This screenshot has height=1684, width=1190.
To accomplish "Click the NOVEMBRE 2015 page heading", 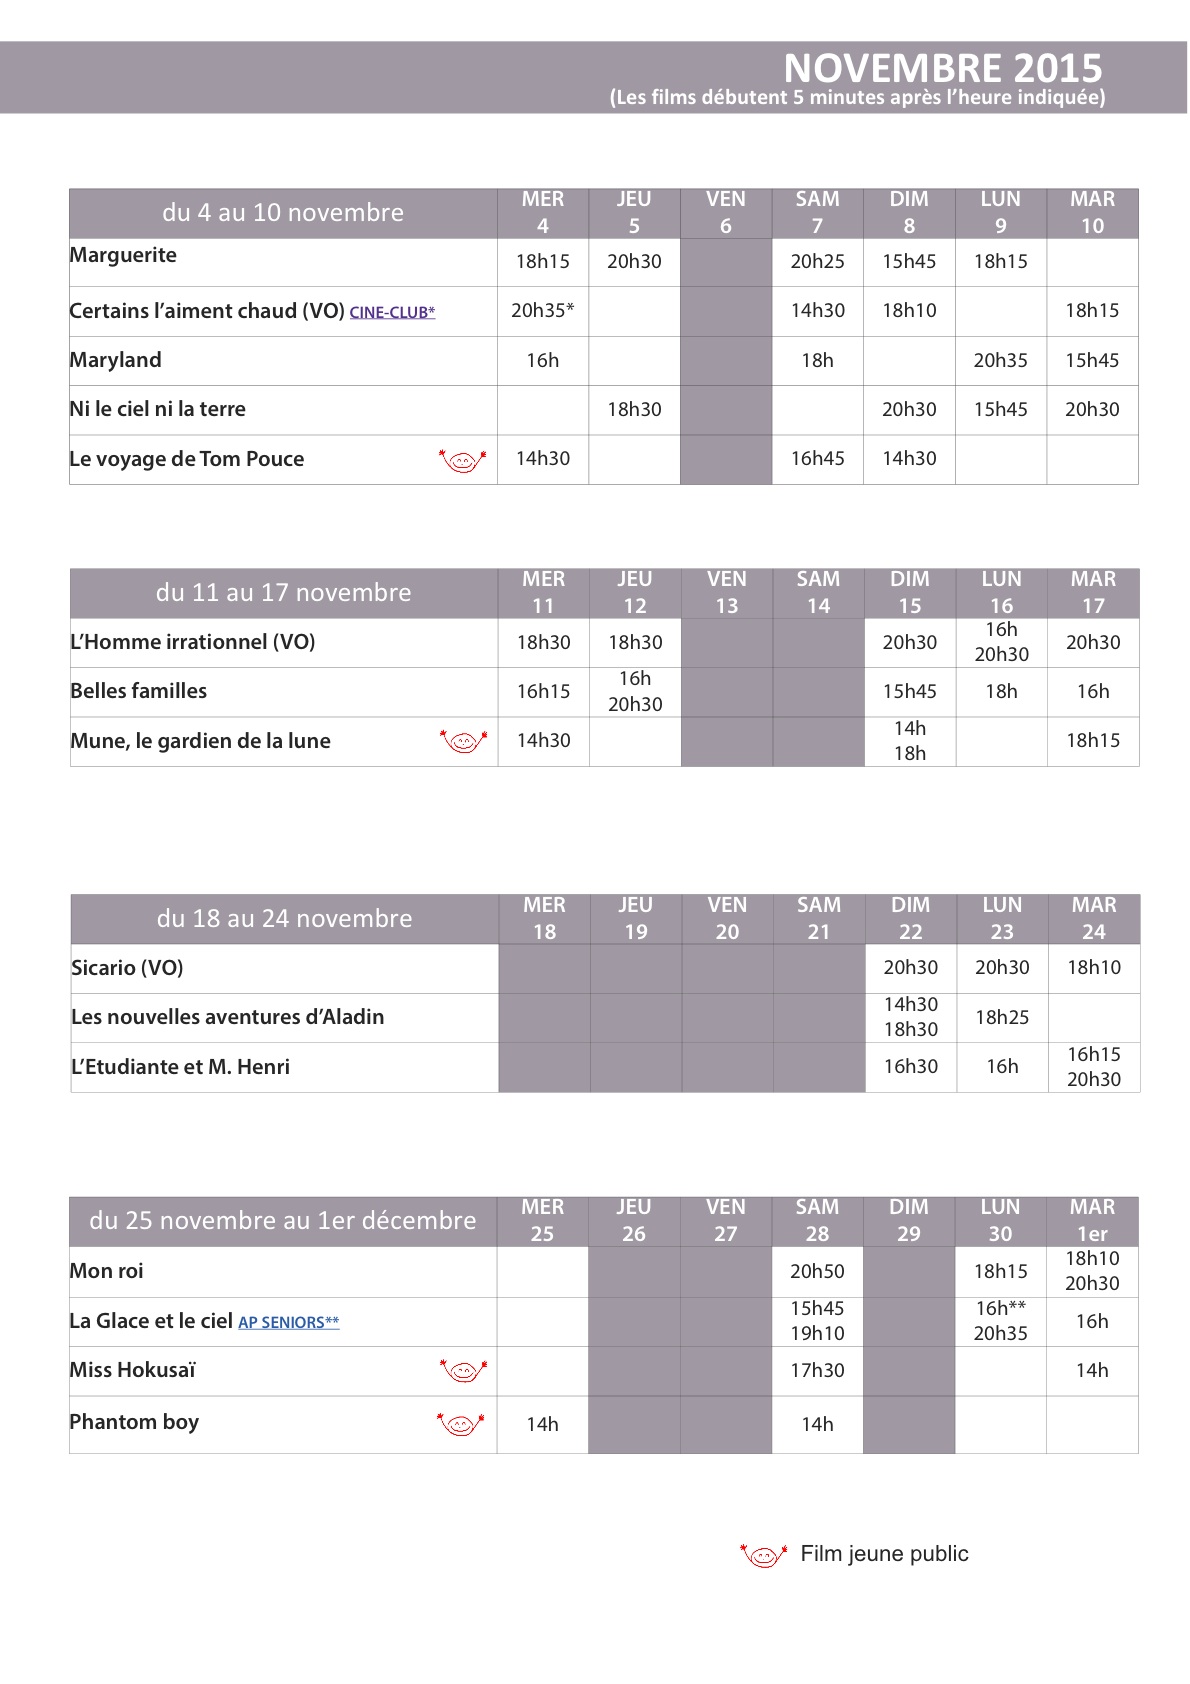I will click(943, 68).
